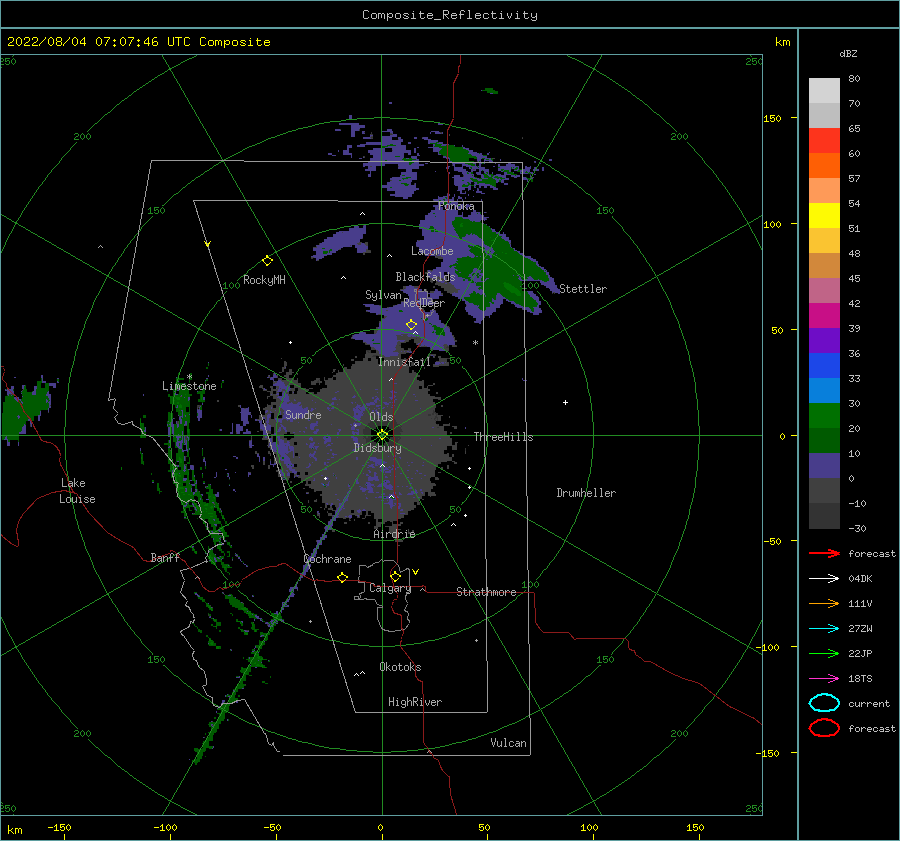Click the Olds label near radar center
The width and height of the screenshot is (900, 841).
coord(381,417)
